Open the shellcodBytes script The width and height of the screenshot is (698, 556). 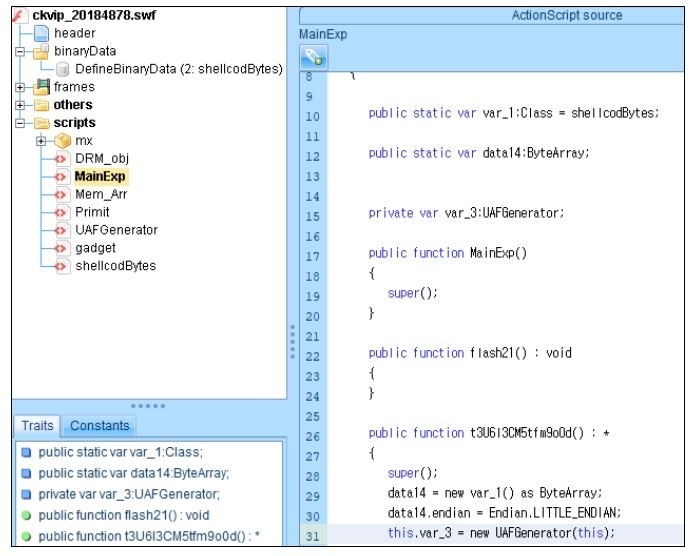(116, 266)
